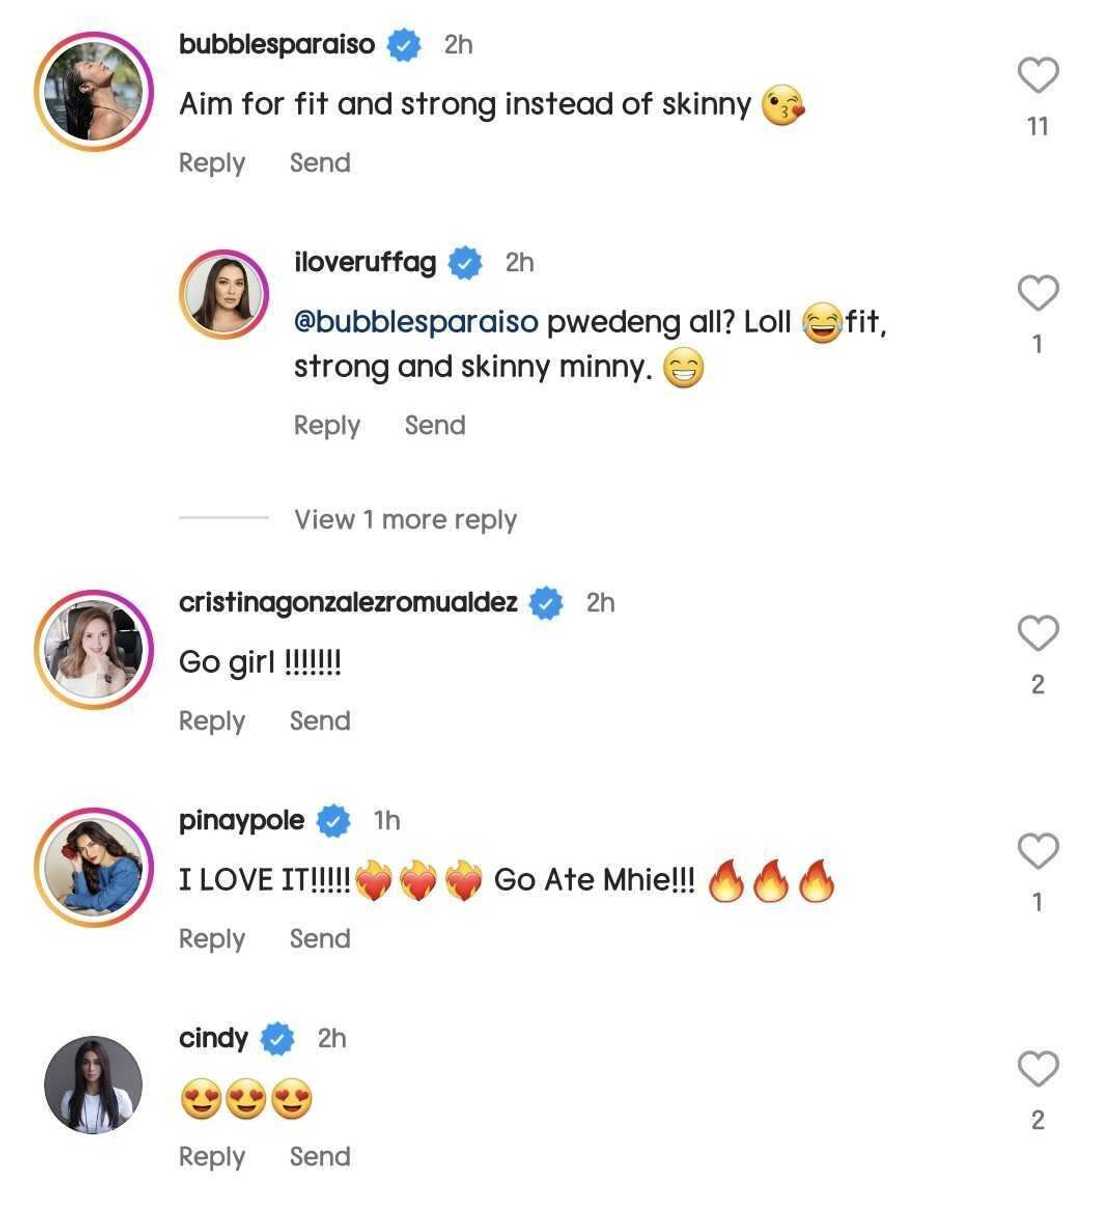
Task: Send bubblesparaiso's comment
Action: tap(320, 163)
